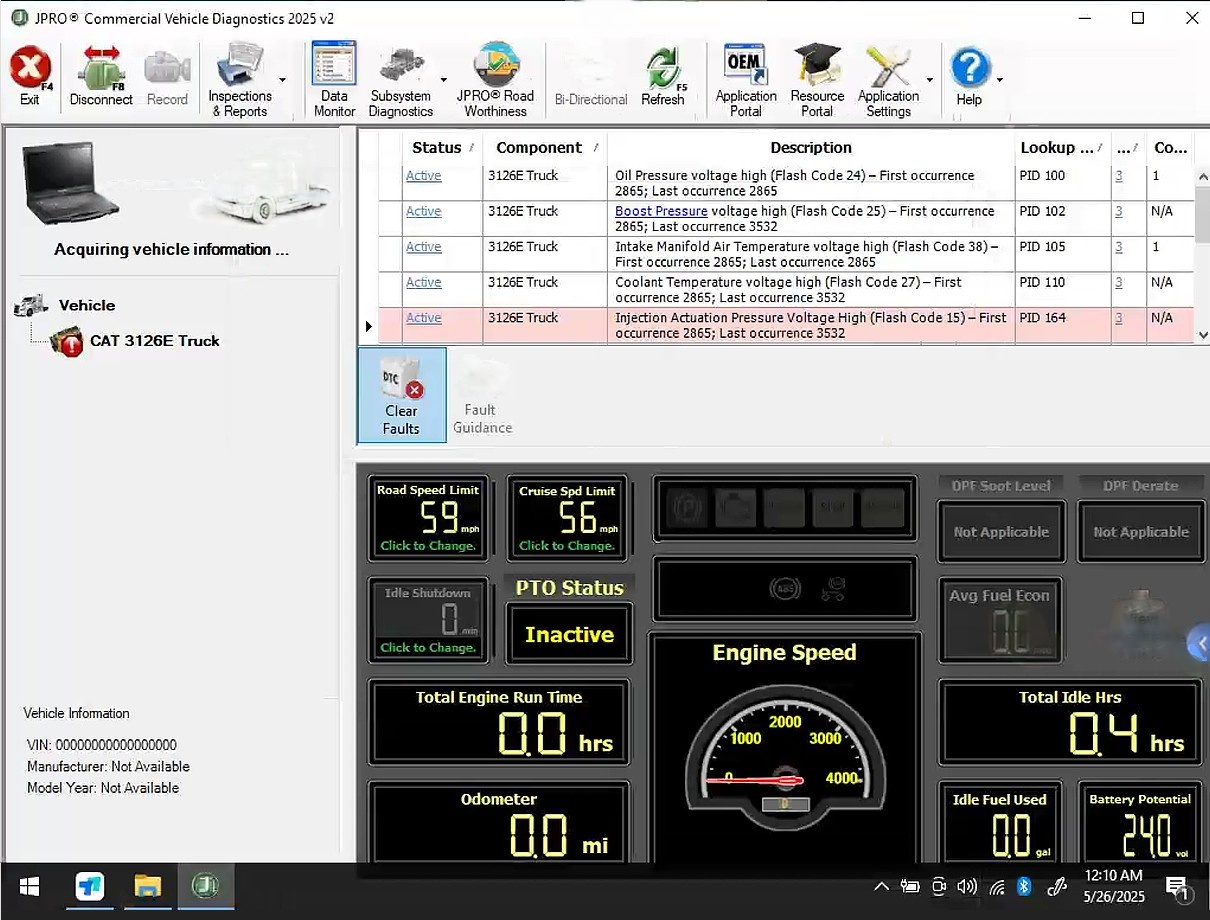Screen dimensions: 1210x920
Task: Open Inspections & Reports dropdown arrow
Action: point(282,80)
